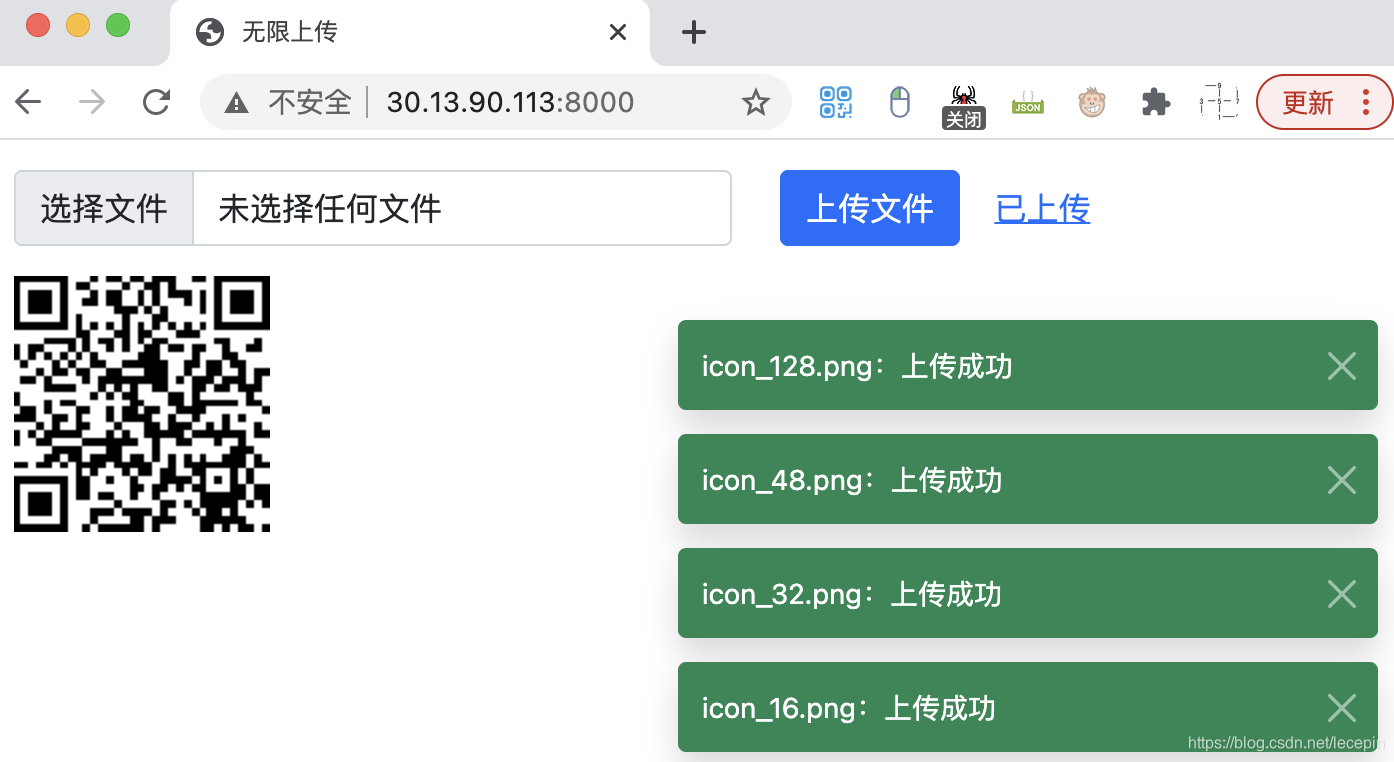
Task: Click the browser forward arrow
Action: click(92, 102)
